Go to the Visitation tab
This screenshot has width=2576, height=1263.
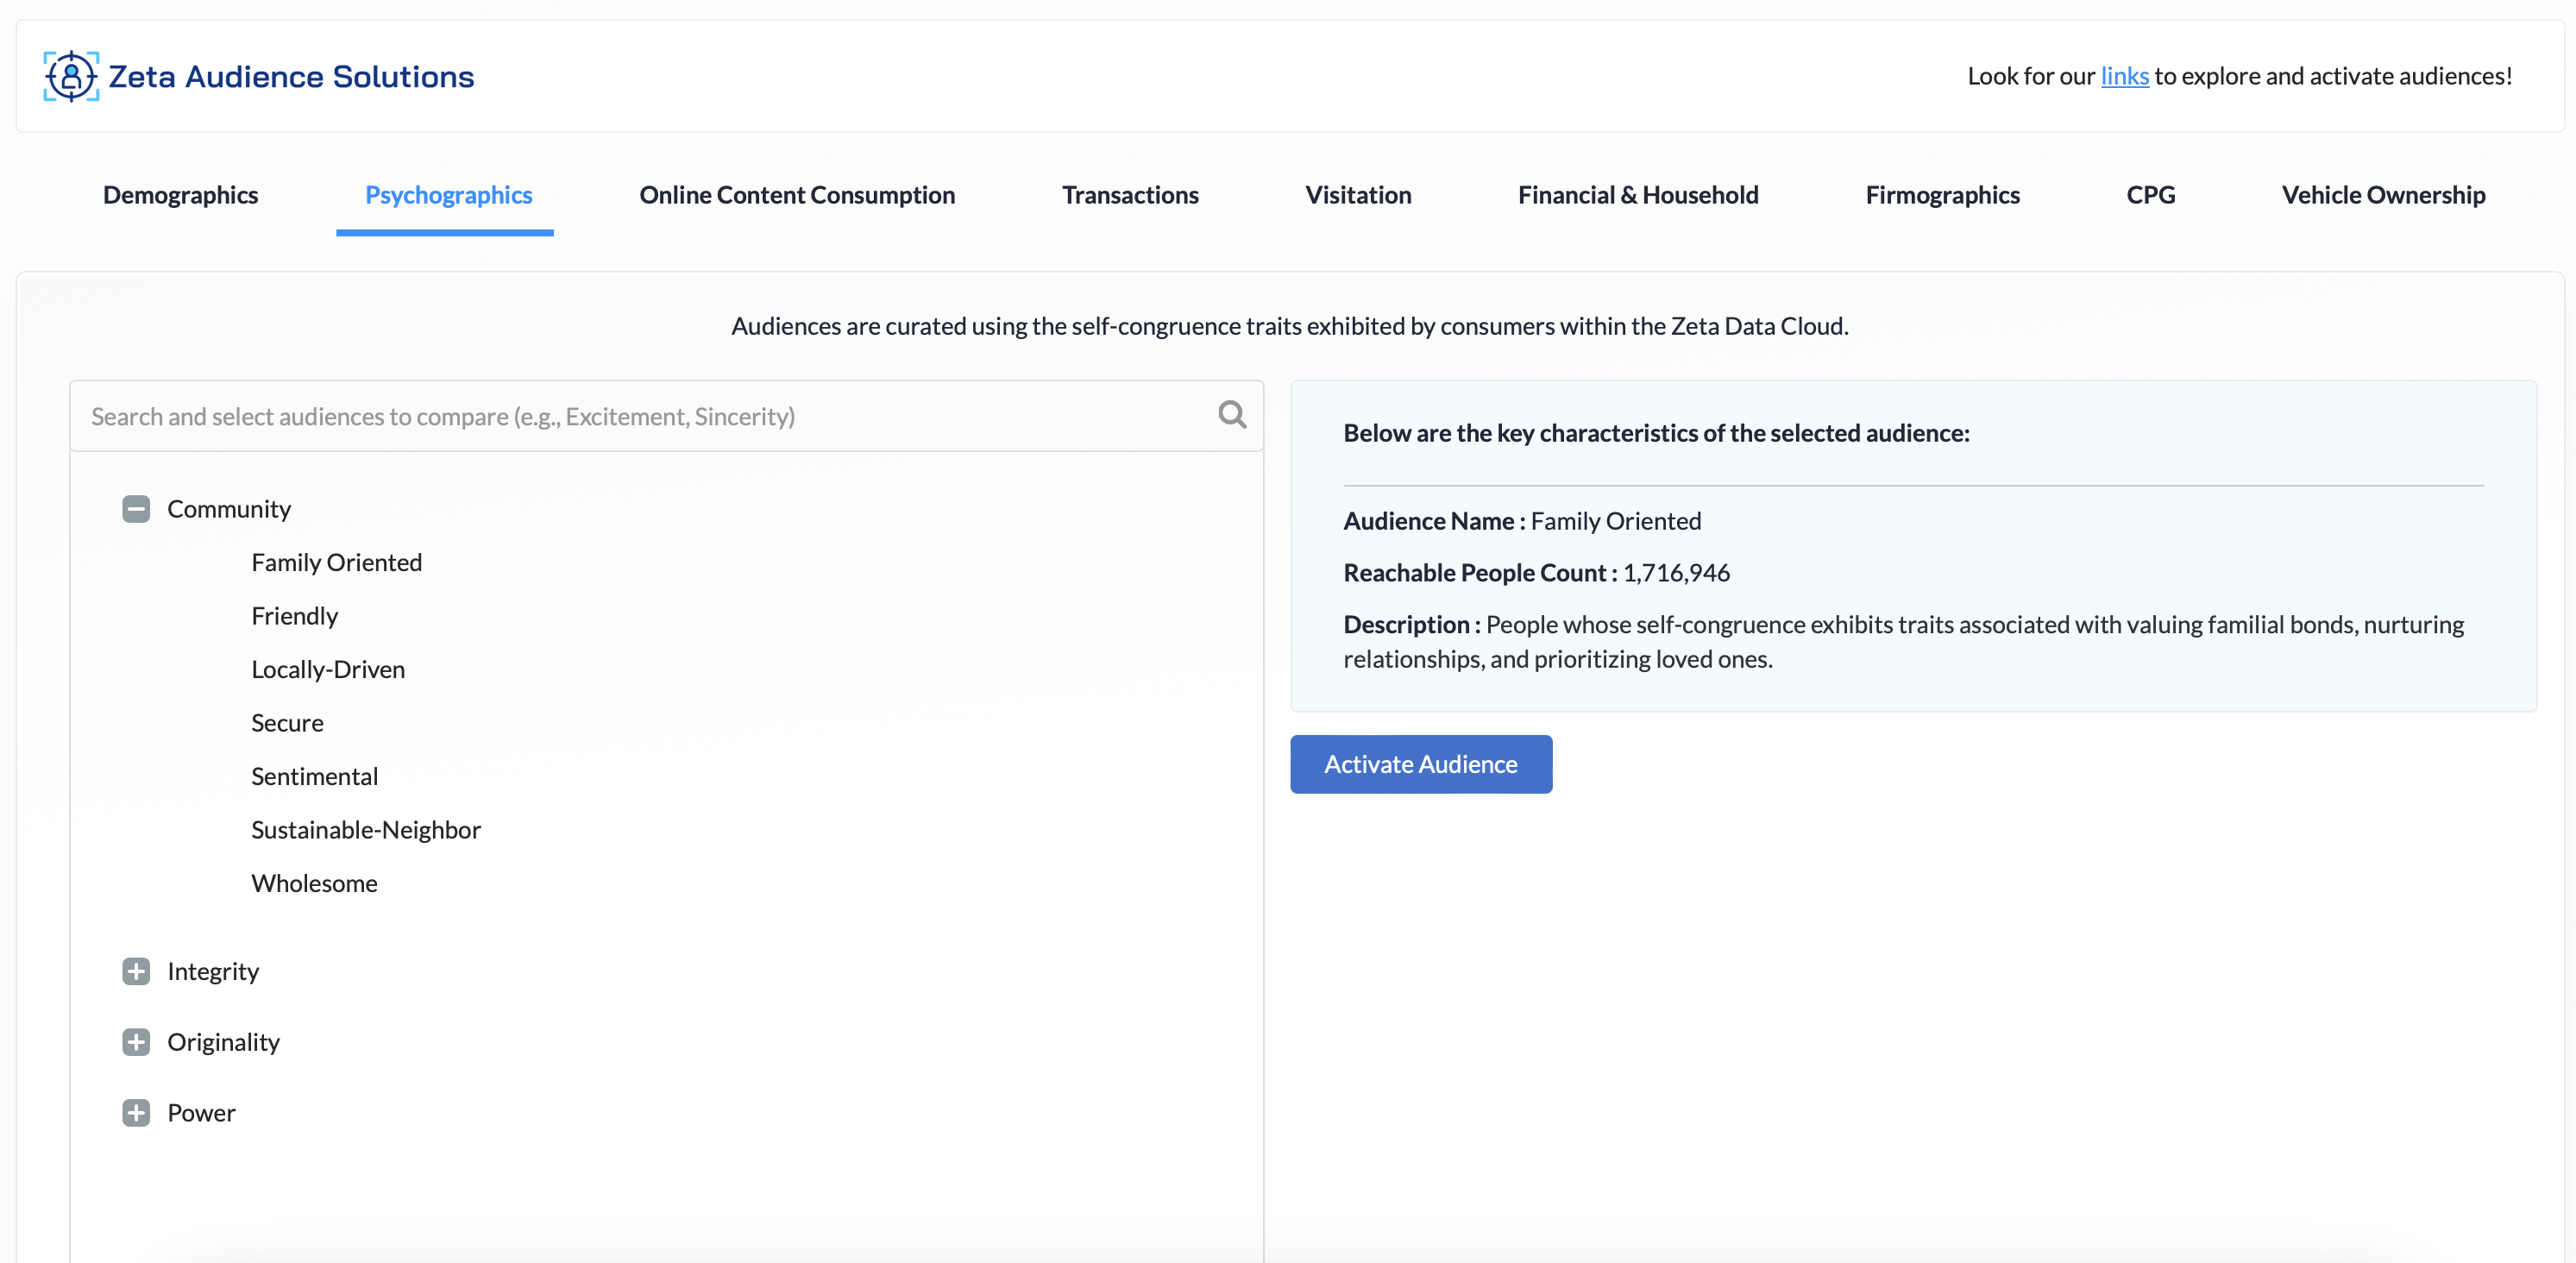[x=1357, y=195]
